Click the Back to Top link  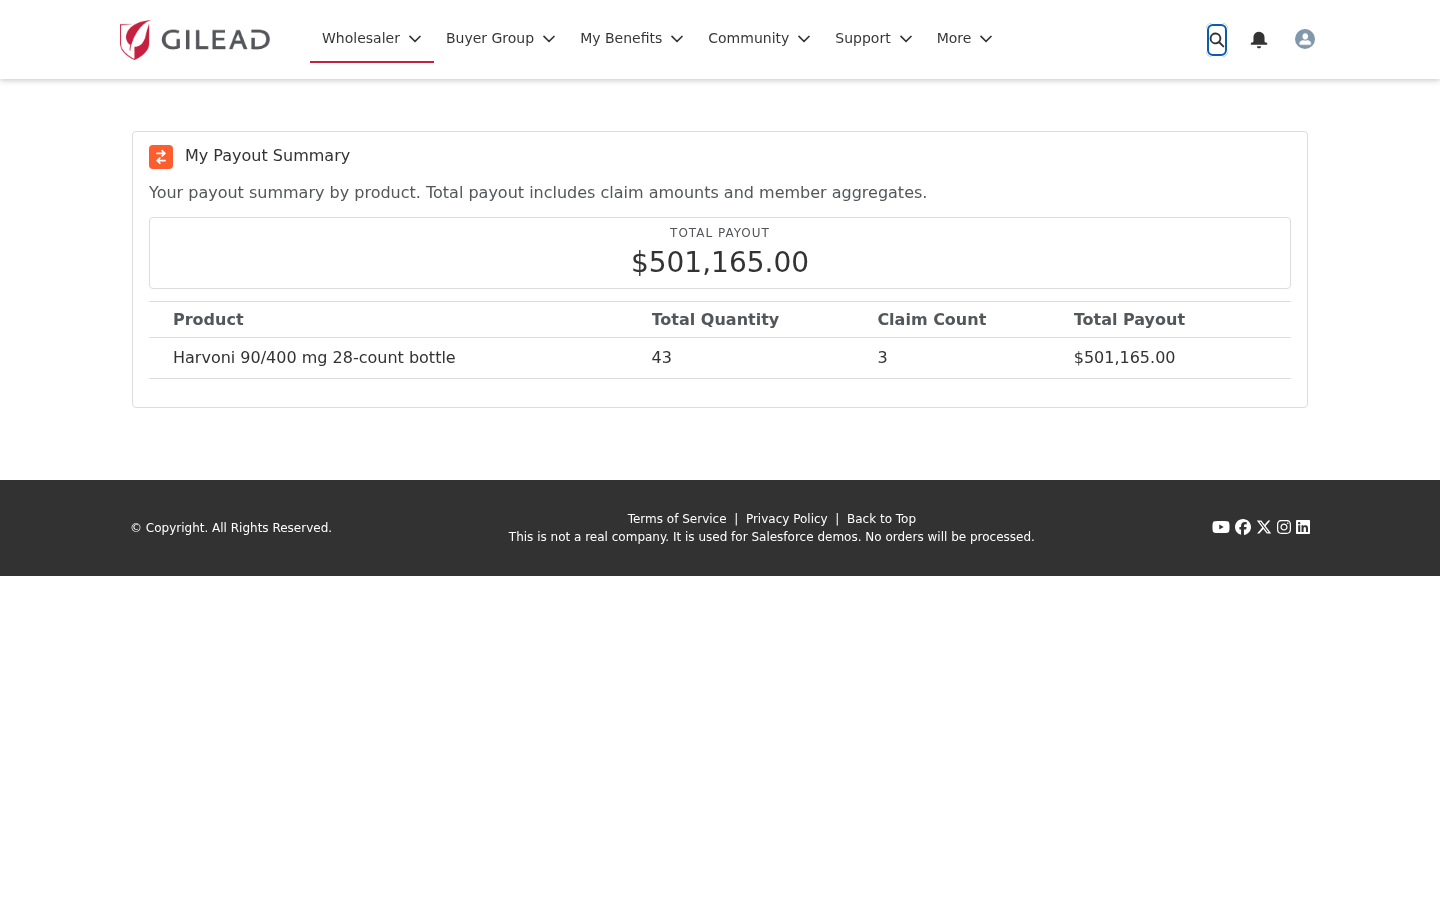point(881,519)
